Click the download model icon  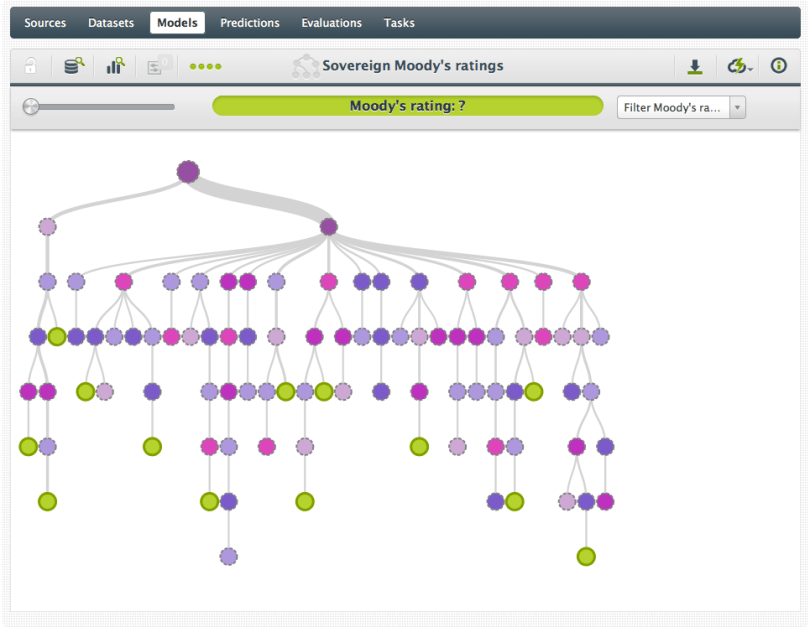695,66
